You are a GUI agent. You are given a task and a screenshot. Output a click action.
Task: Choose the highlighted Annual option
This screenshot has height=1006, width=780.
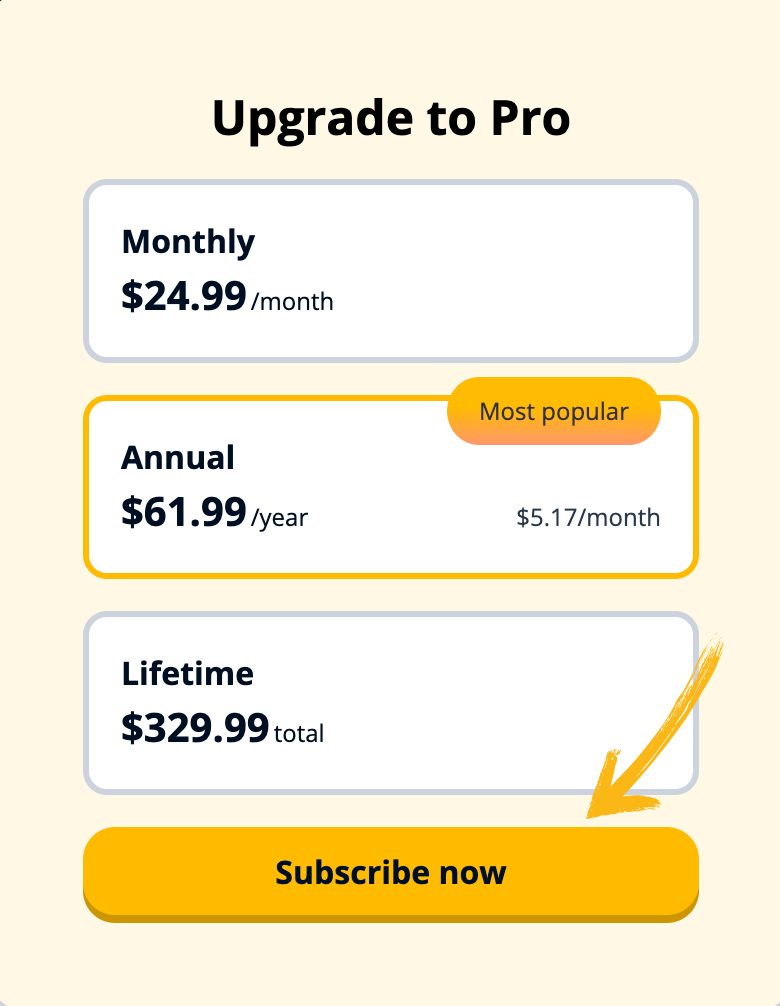390,486
